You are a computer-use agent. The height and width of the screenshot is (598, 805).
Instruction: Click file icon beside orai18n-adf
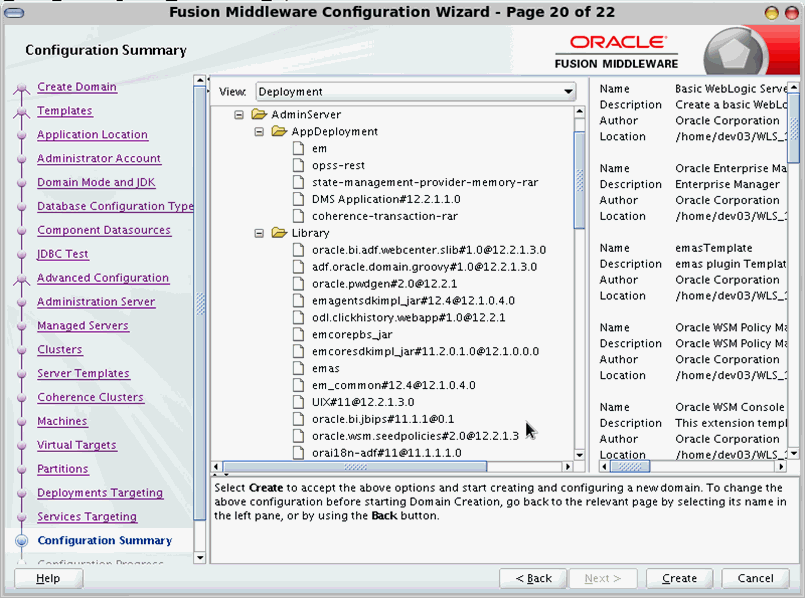(298, 453)
